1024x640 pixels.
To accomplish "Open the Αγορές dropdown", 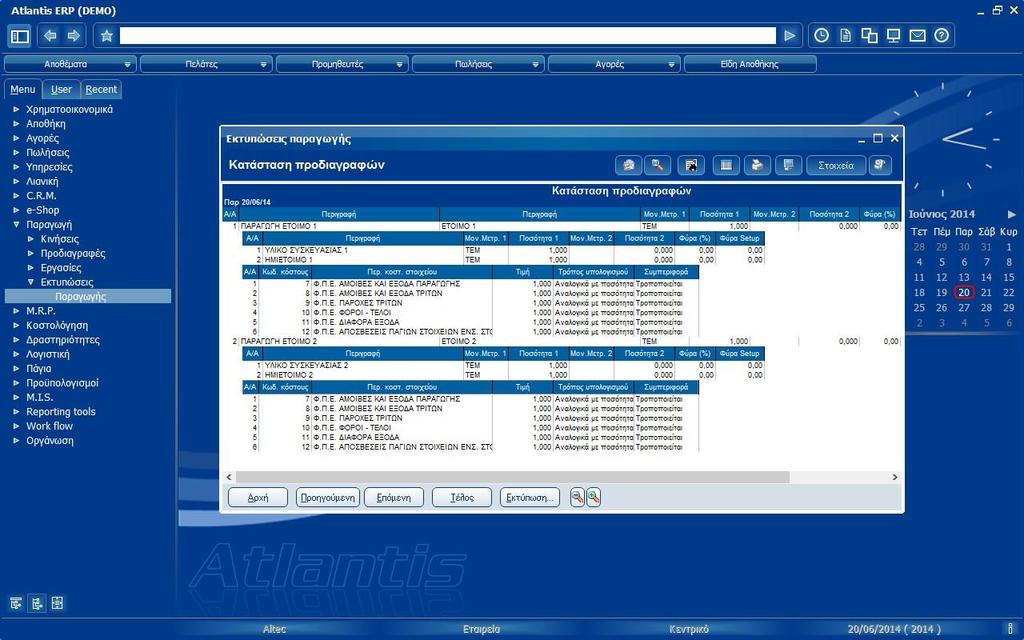I will click(x=671, y=65).
